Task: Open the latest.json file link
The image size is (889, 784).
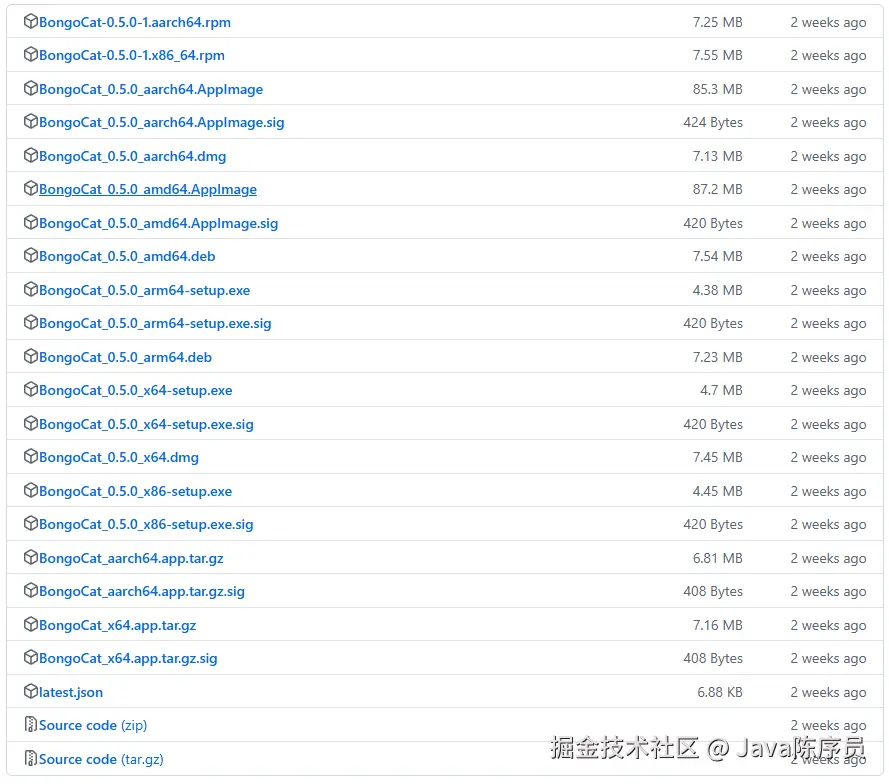Action: [71, 693]
